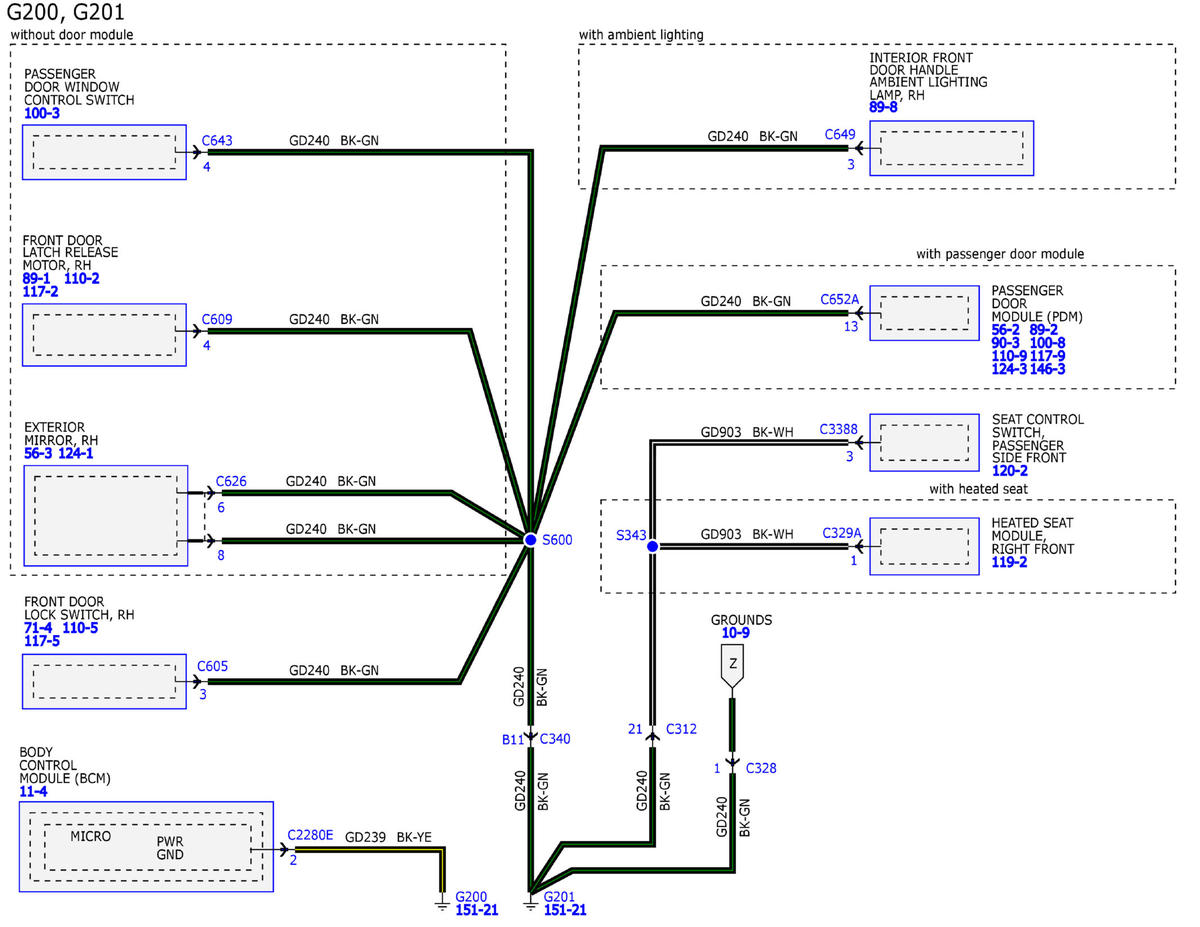Select the Heated Seat Module component box

point(924,546)
